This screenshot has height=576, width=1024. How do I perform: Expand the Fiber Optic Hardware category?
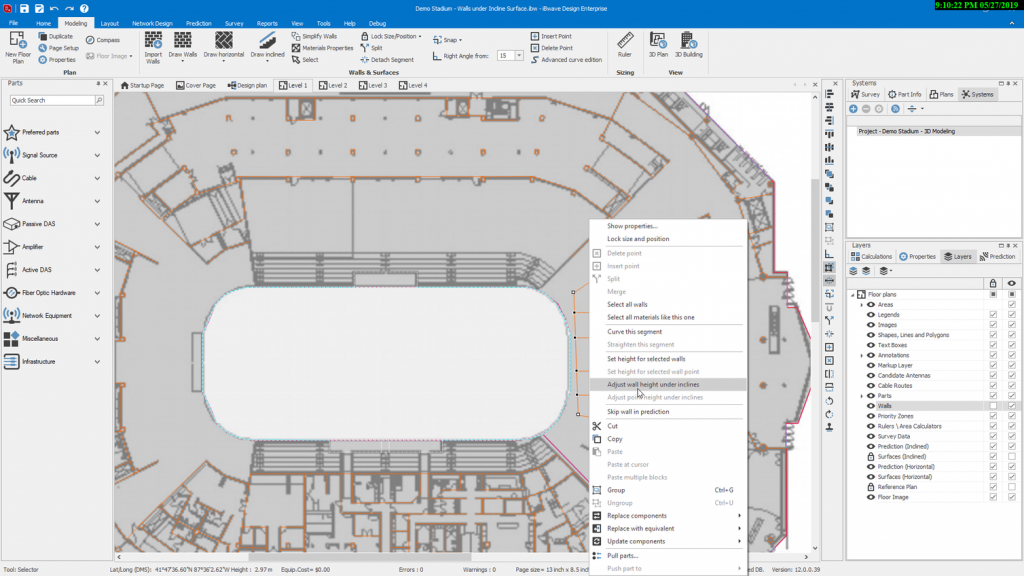97,293
